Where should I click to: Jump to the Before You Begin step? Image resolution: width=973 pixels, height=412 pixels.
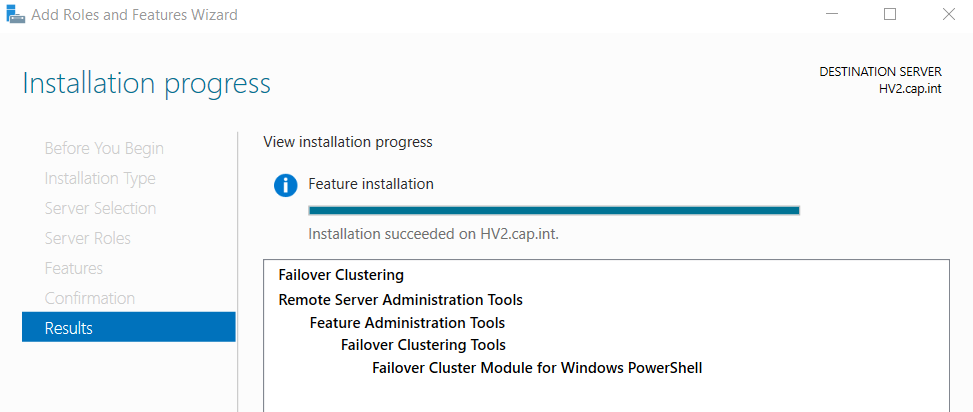point(104,149)
